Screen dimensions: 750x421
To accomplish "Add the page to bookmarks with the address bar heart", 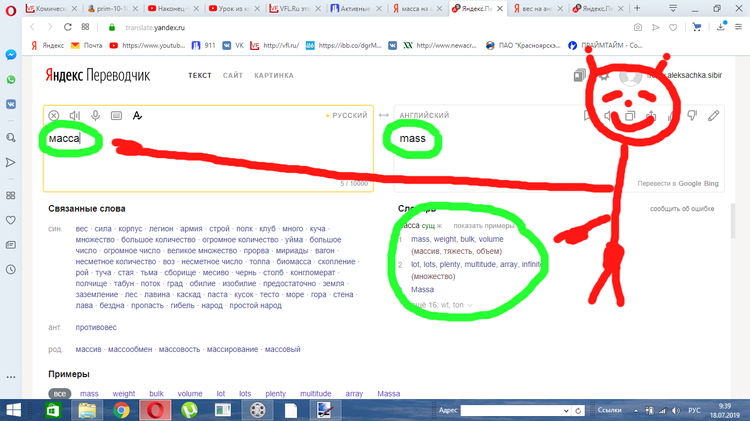I will point(673,27).
